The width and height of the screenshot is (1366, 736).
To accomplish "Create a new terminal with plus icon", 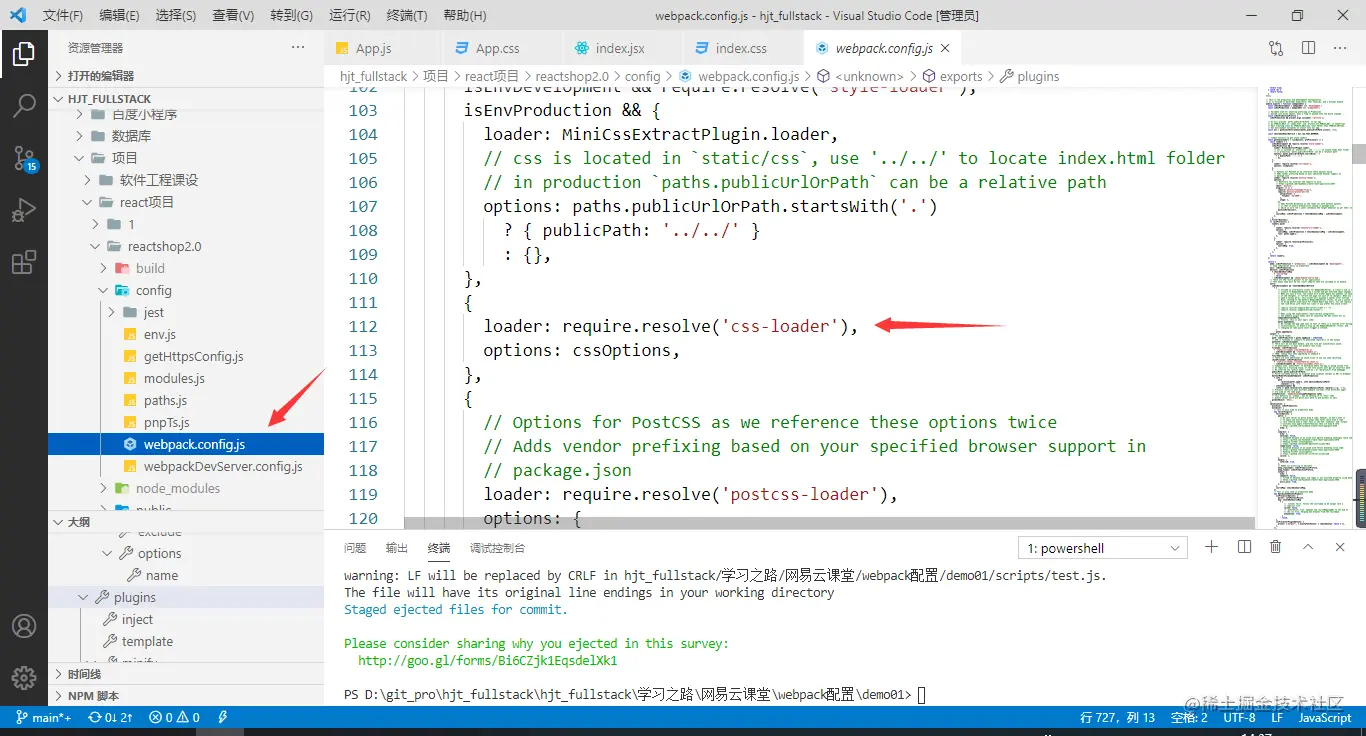I will (1211, 547).
